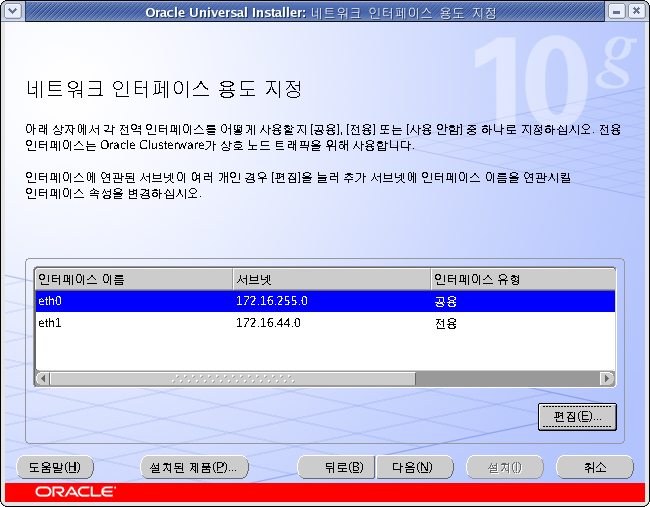The height and width of the screenshot is (507, 650).
Task: Click the 전용 interface type cell
Action: click(x=446, y=323)
